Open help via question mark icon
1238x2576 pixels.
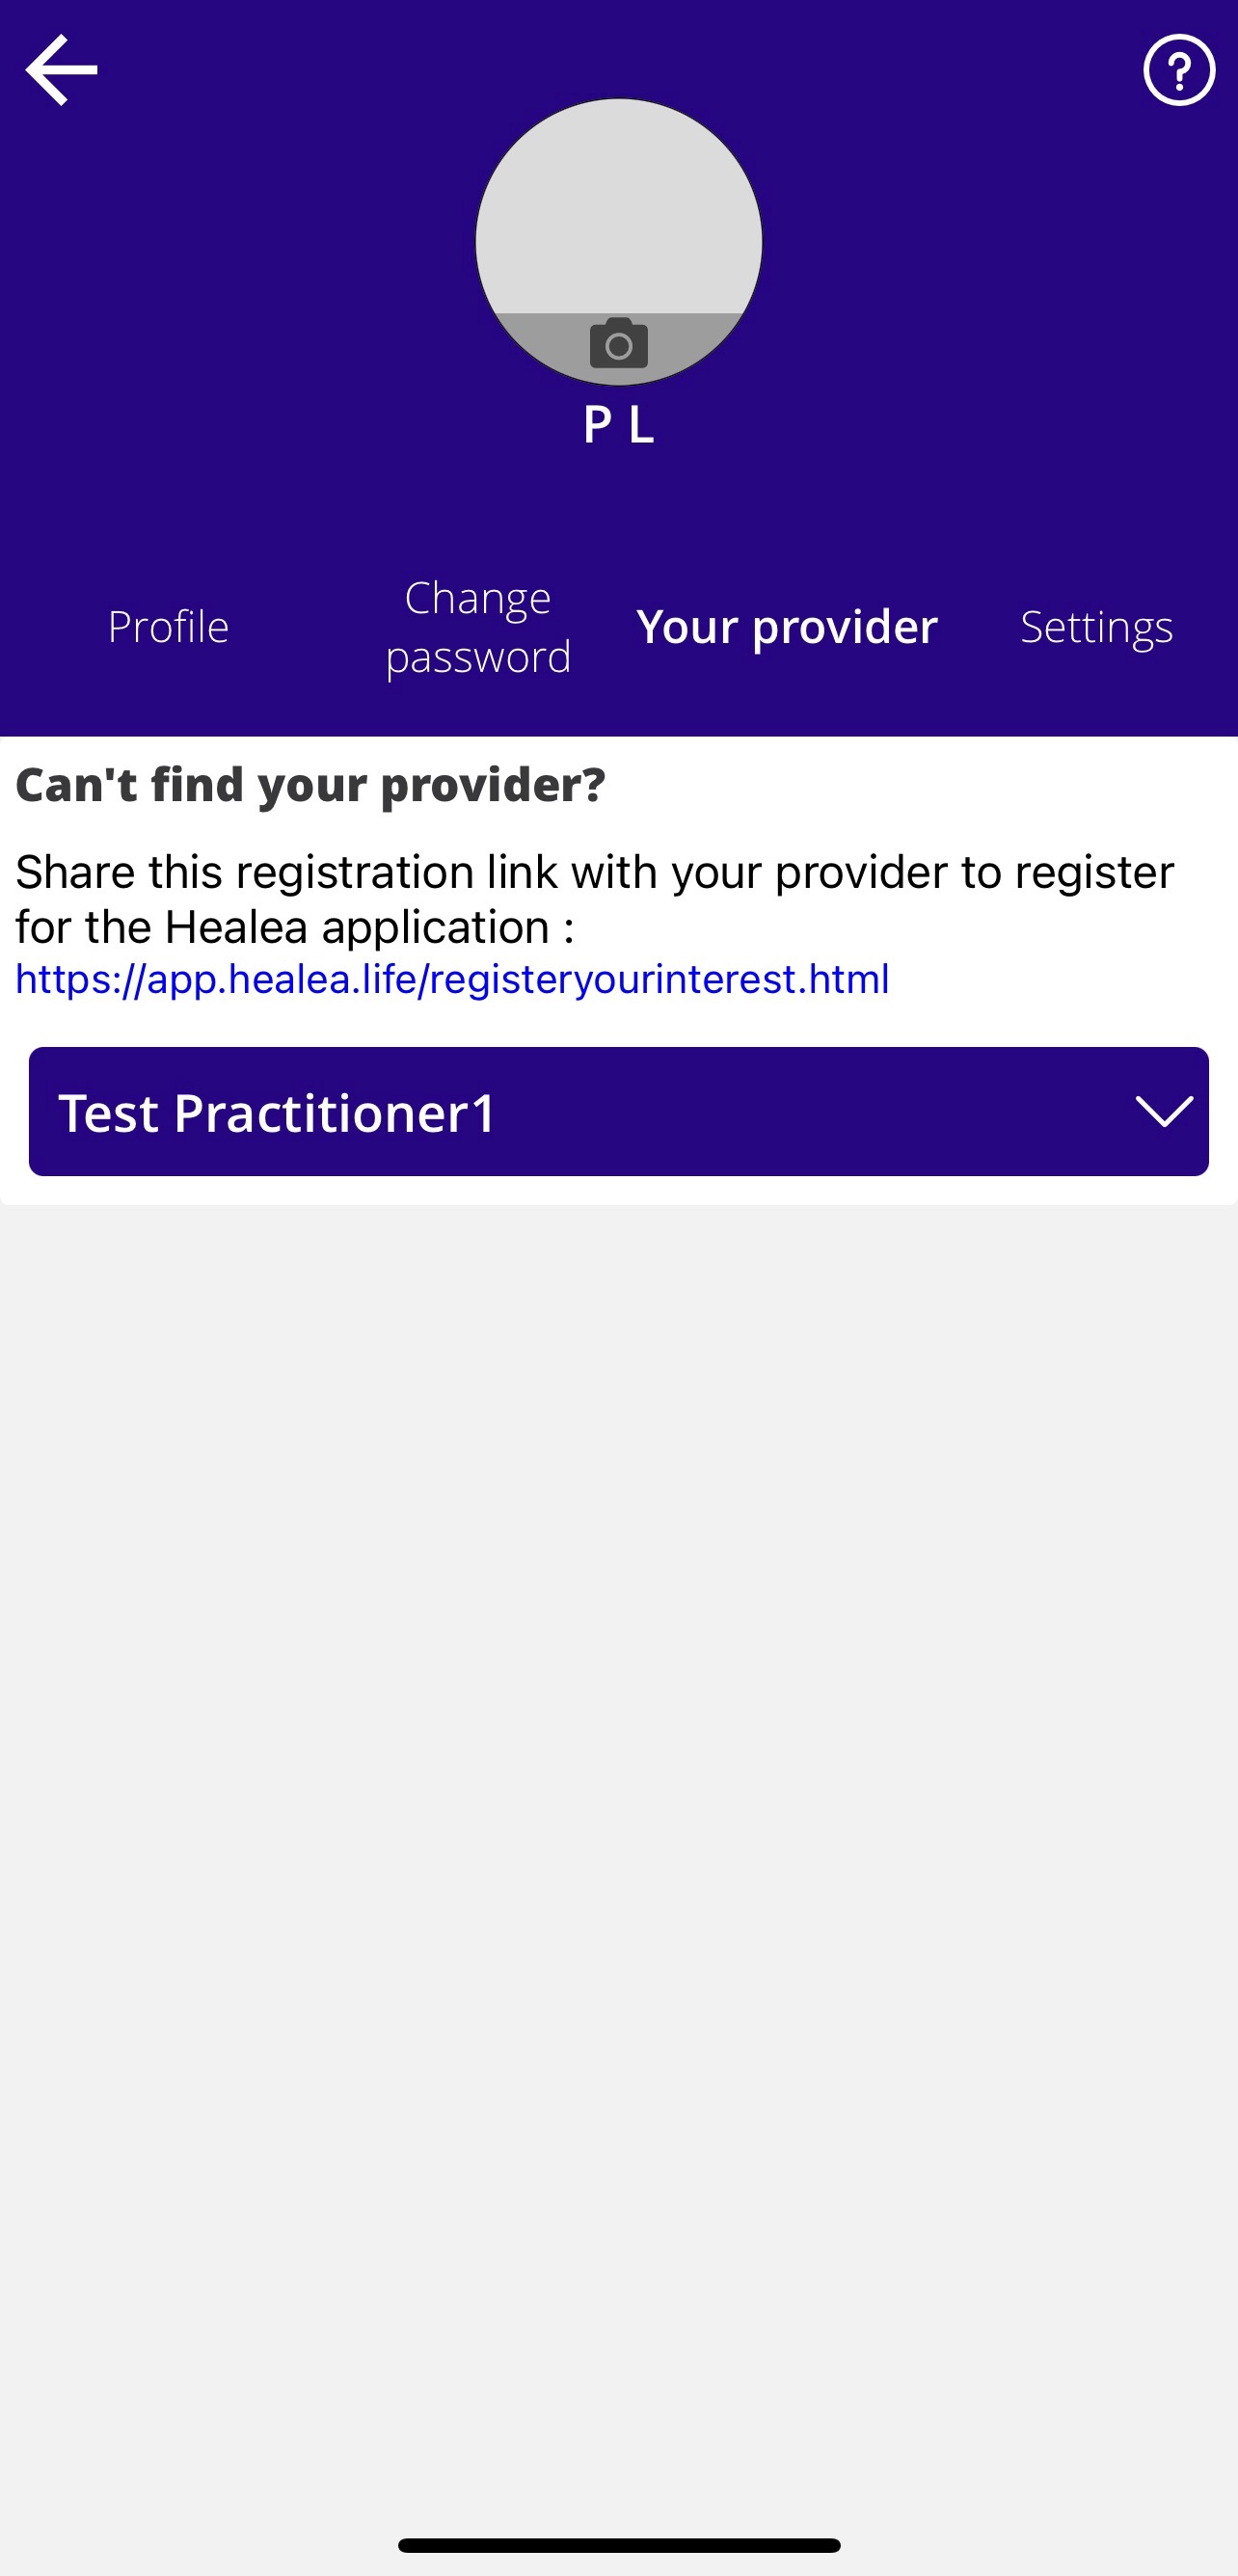pos(1179,70)
